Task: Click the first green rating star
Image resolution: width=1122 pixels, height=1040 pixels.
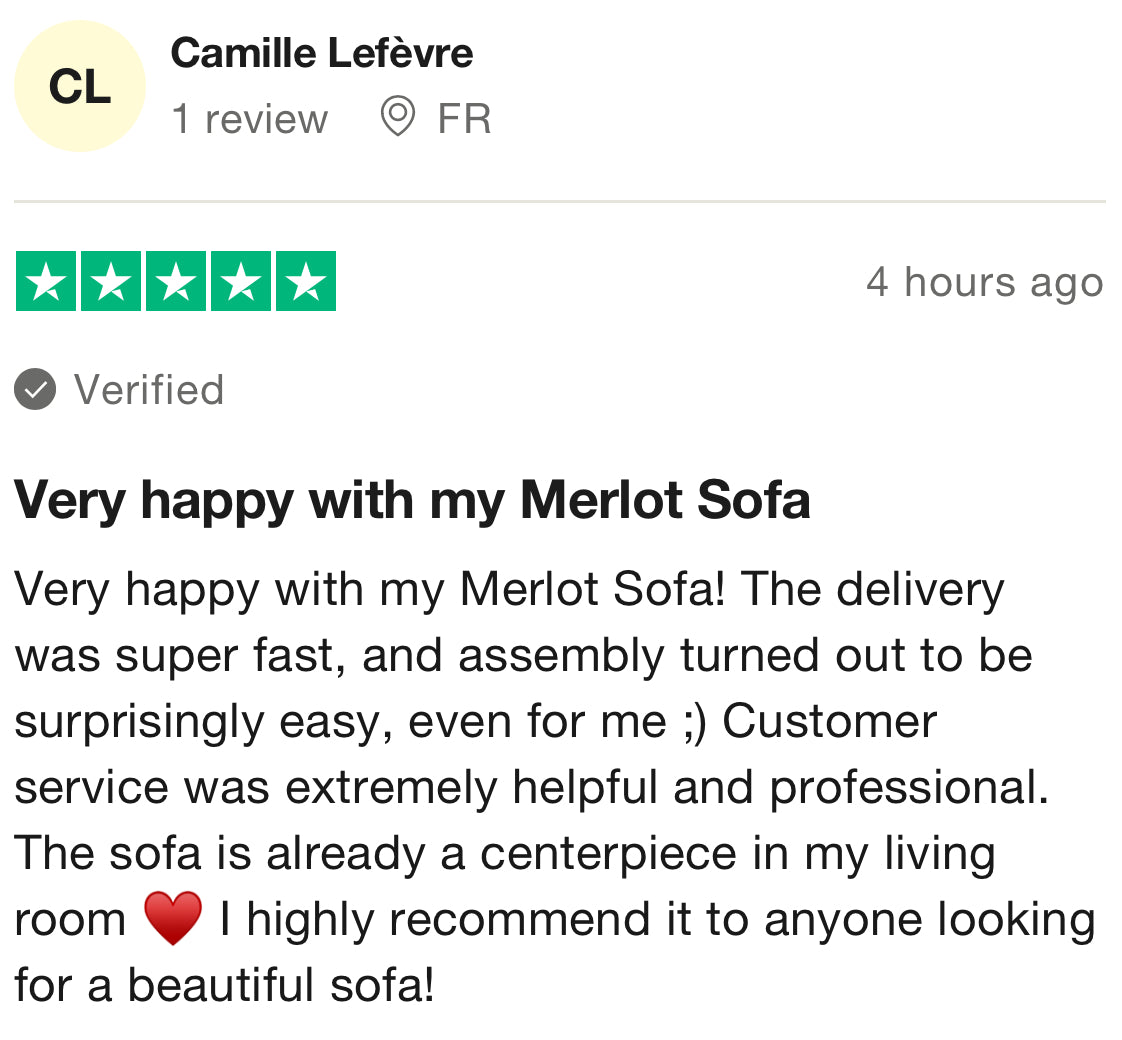Action: [46, 282]
